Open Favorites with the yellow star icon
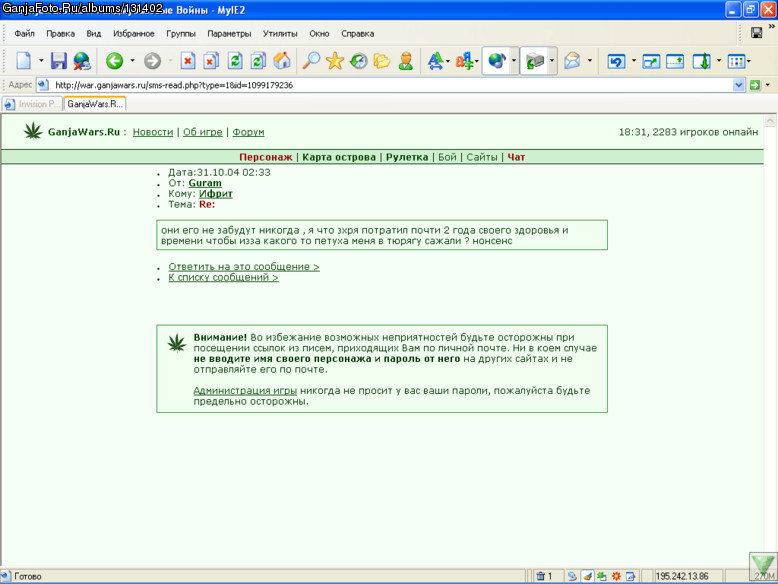 click(x=335, y=61)
